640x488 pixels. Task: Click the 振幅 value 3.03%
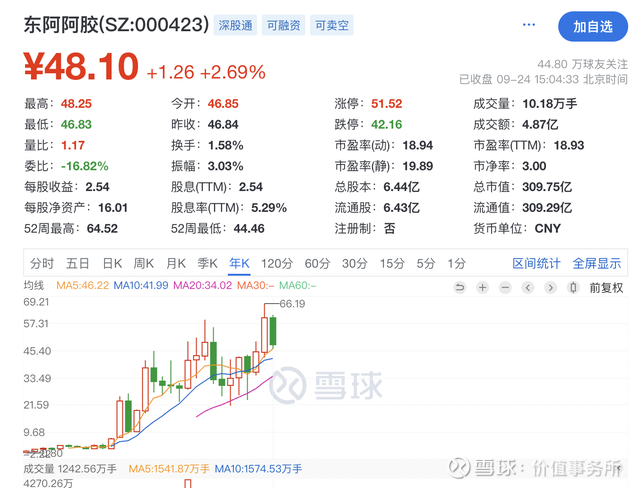coord(225,166)
